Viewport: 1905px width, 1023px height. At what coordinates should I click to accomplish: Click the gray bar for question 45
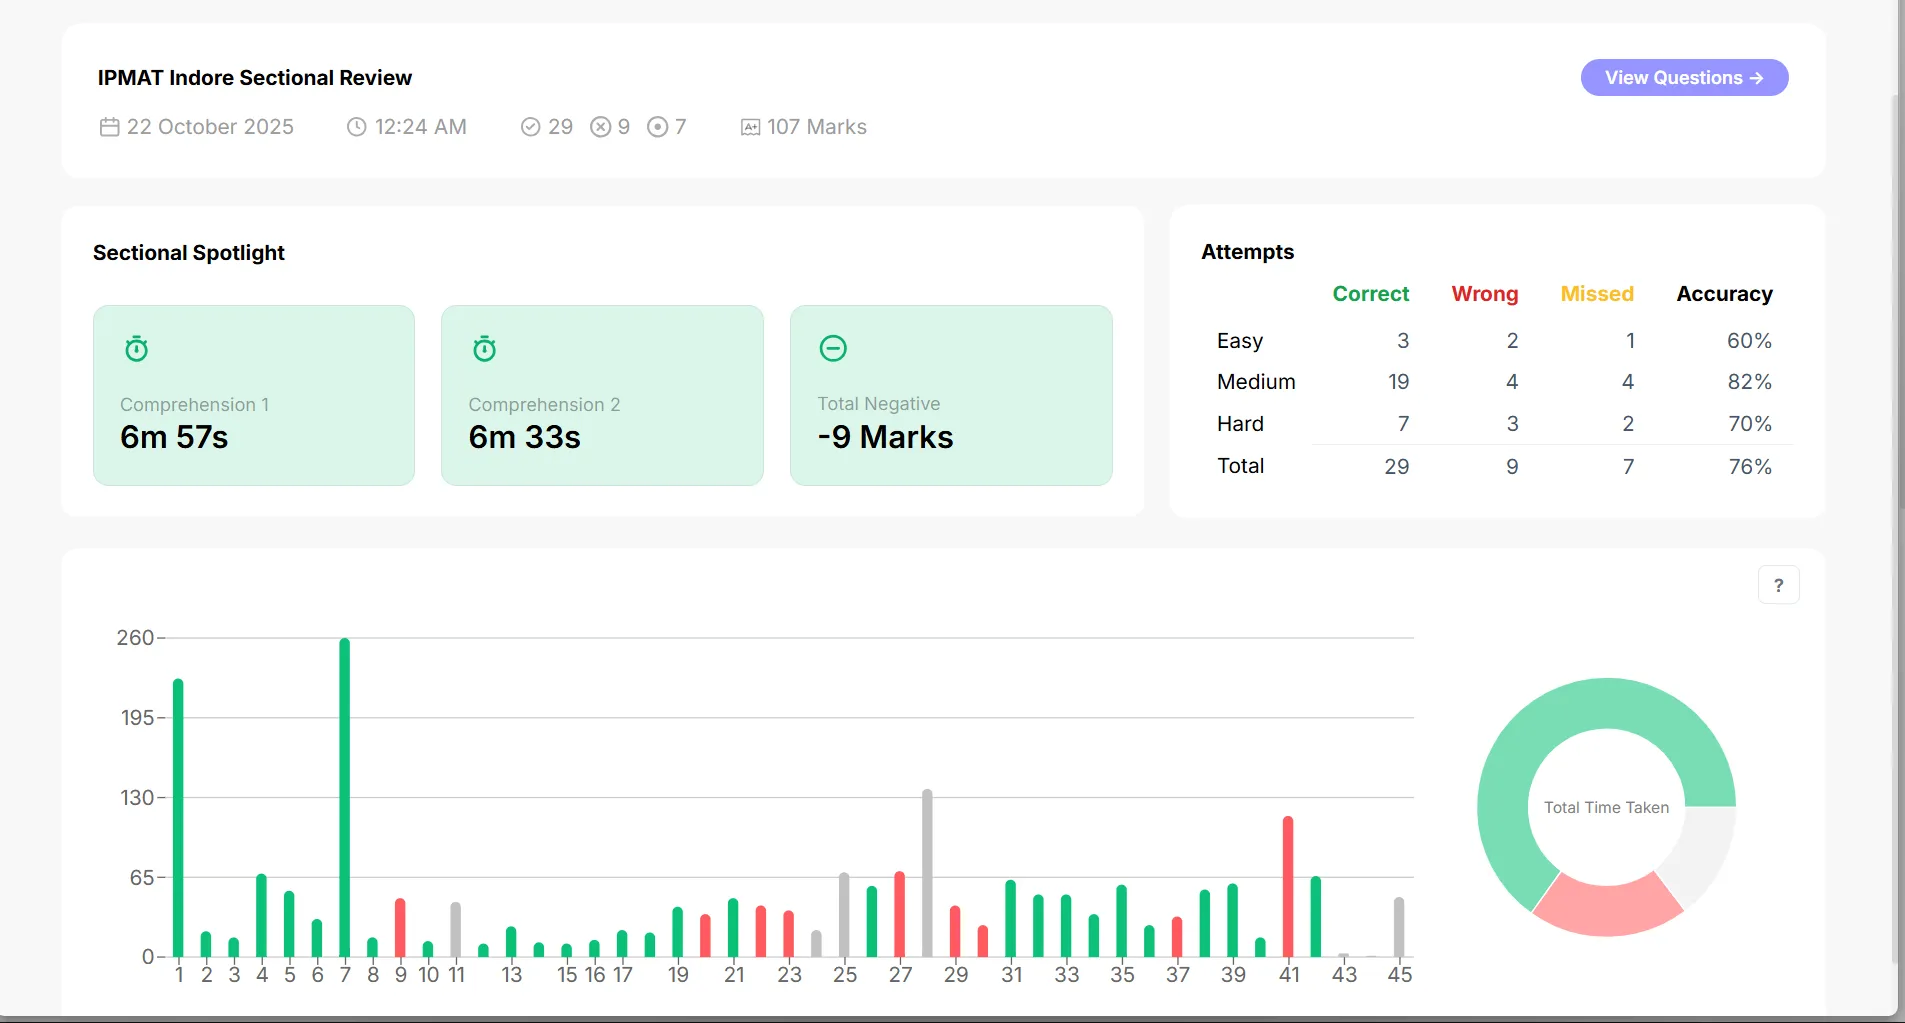point(1399,927)
